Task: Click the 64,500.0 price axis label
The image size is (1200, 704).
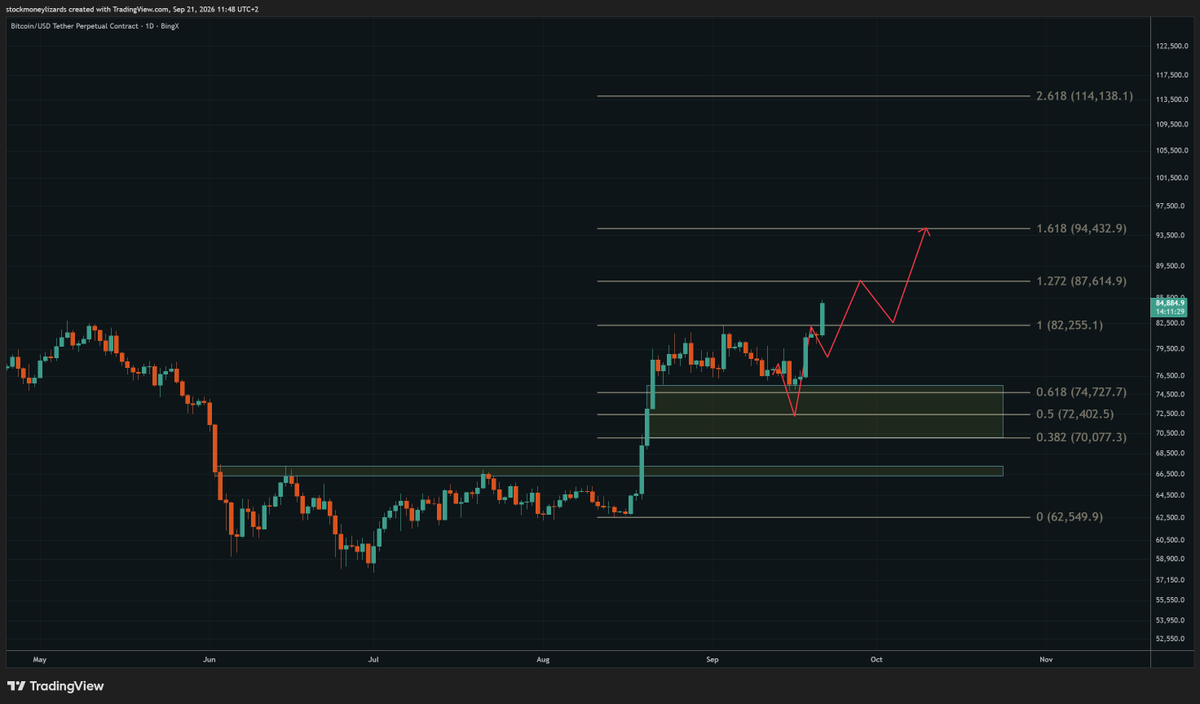Action: [x=1169, y=496]
